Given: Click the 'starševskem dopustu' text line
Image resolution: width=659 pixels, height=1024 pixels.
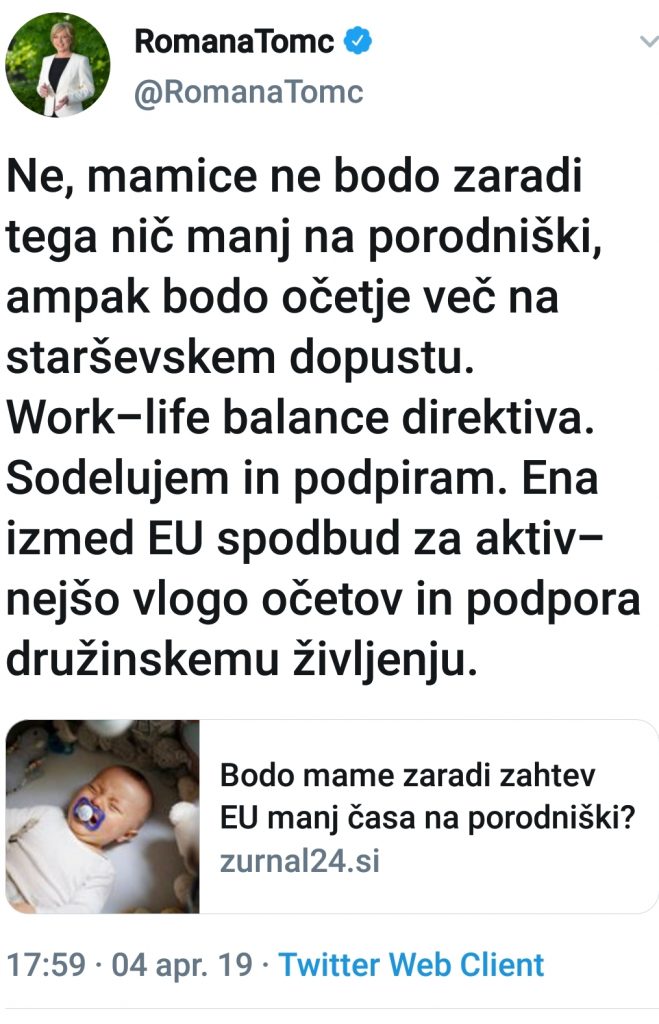Looking at the screenshot, I should [x=240, y=359].
